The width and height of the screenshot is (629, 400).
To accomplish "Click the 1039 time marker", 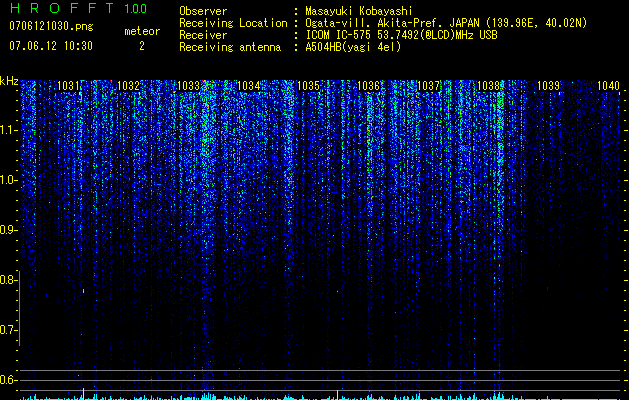I will pos(548,86).
